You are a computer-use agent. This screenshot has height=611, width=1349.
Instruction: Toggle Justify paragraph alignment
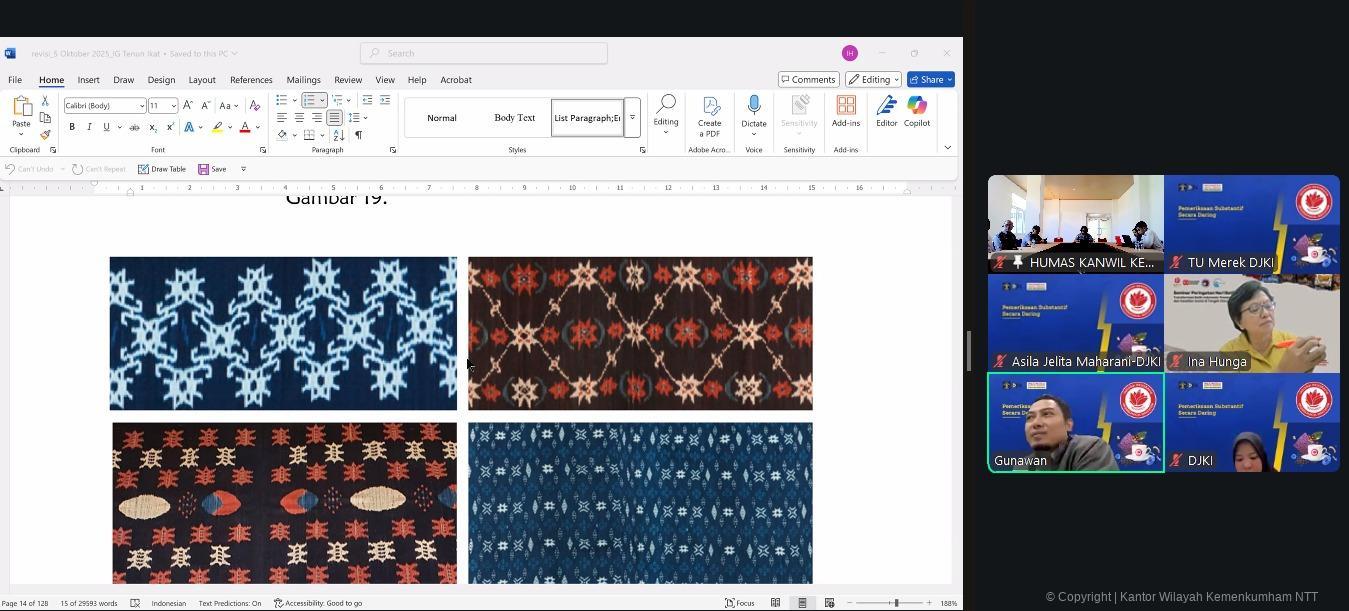click(x=334, y=118)
